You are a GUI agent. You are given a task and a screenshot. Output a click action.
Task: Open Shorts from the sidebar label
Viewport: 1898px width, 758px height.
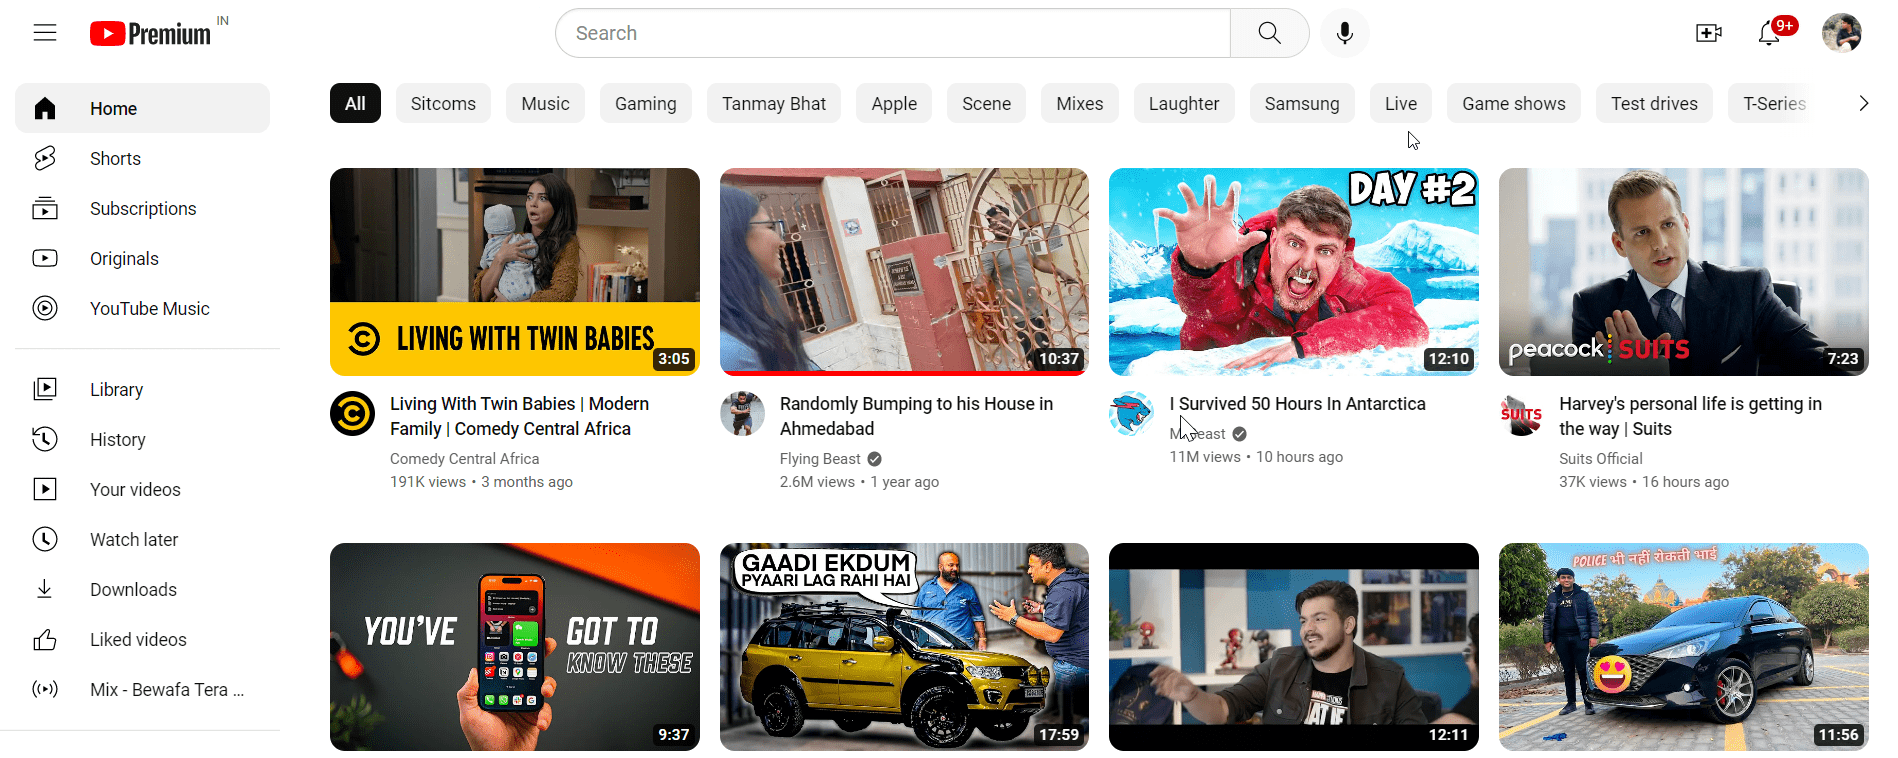pyautogui.click(x=115, y=158)
